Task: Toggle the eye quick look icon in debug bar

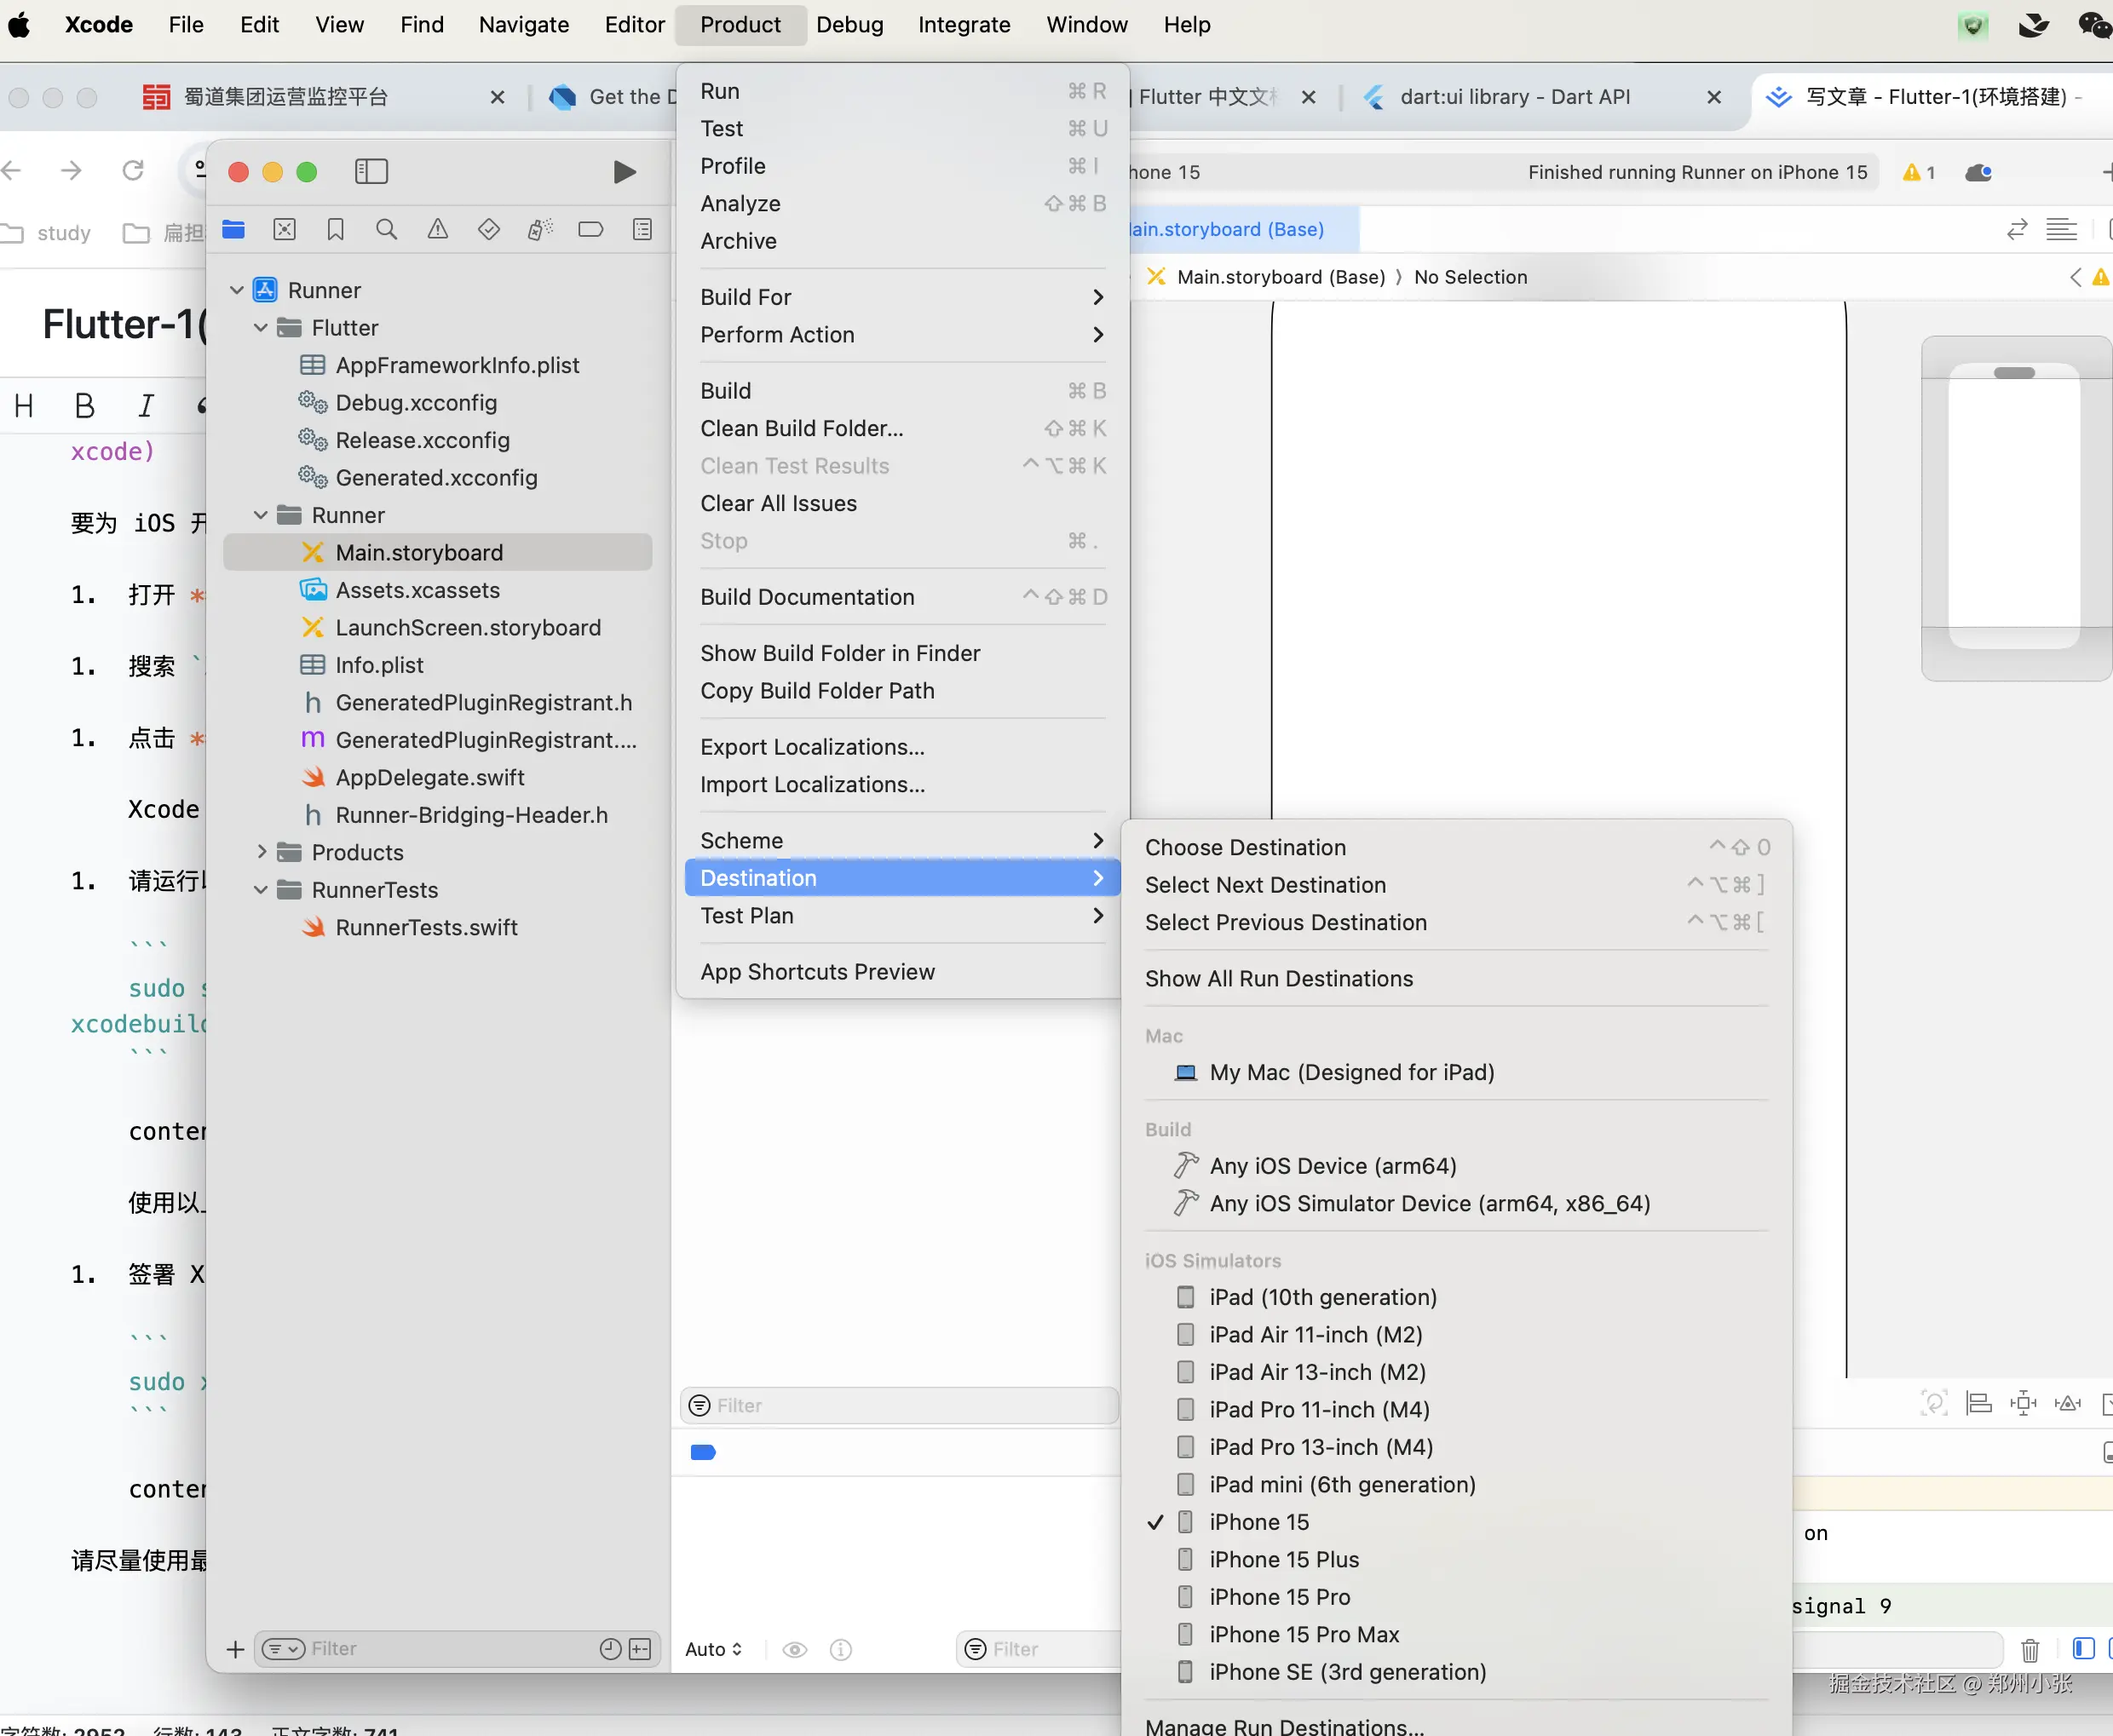Action: click(794, 1650)
